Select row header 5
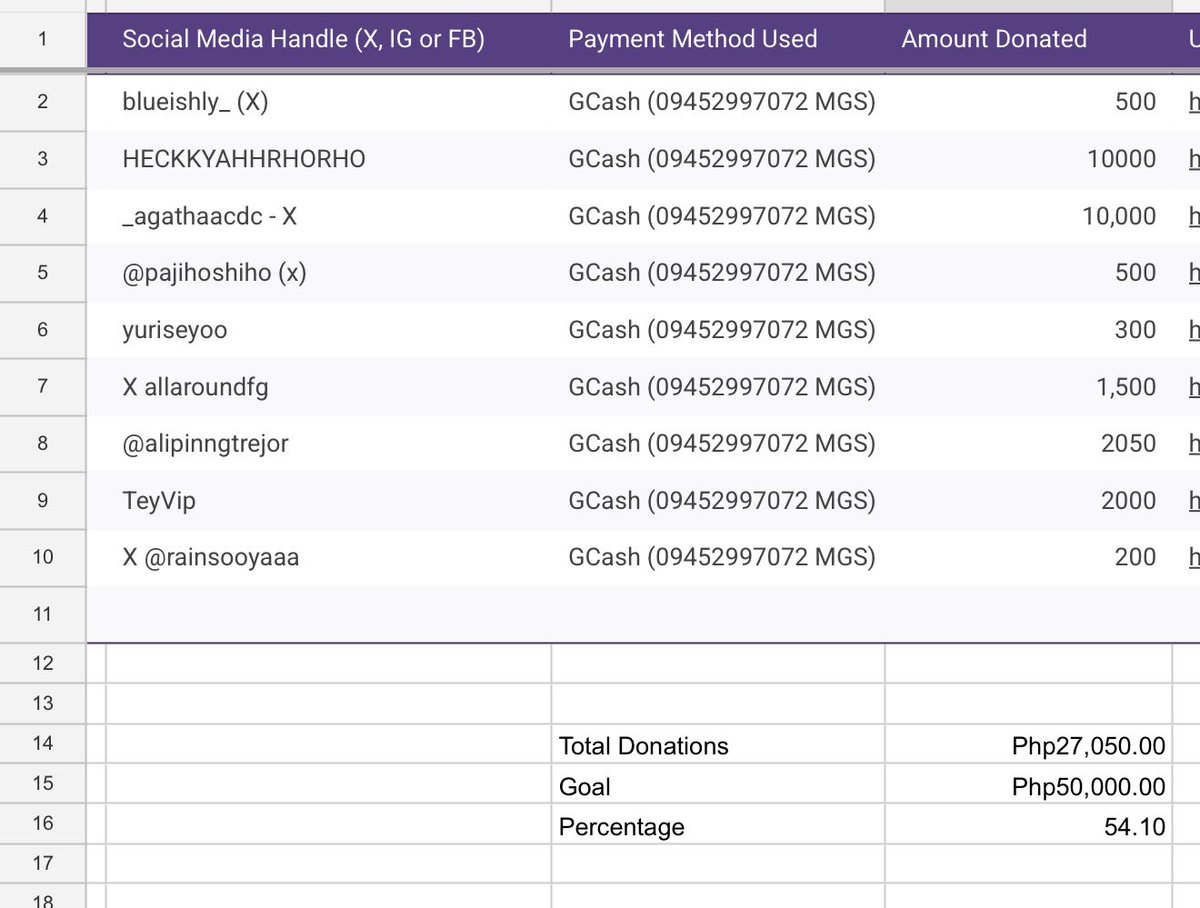 pyautogui.click(x=43, y=273)
